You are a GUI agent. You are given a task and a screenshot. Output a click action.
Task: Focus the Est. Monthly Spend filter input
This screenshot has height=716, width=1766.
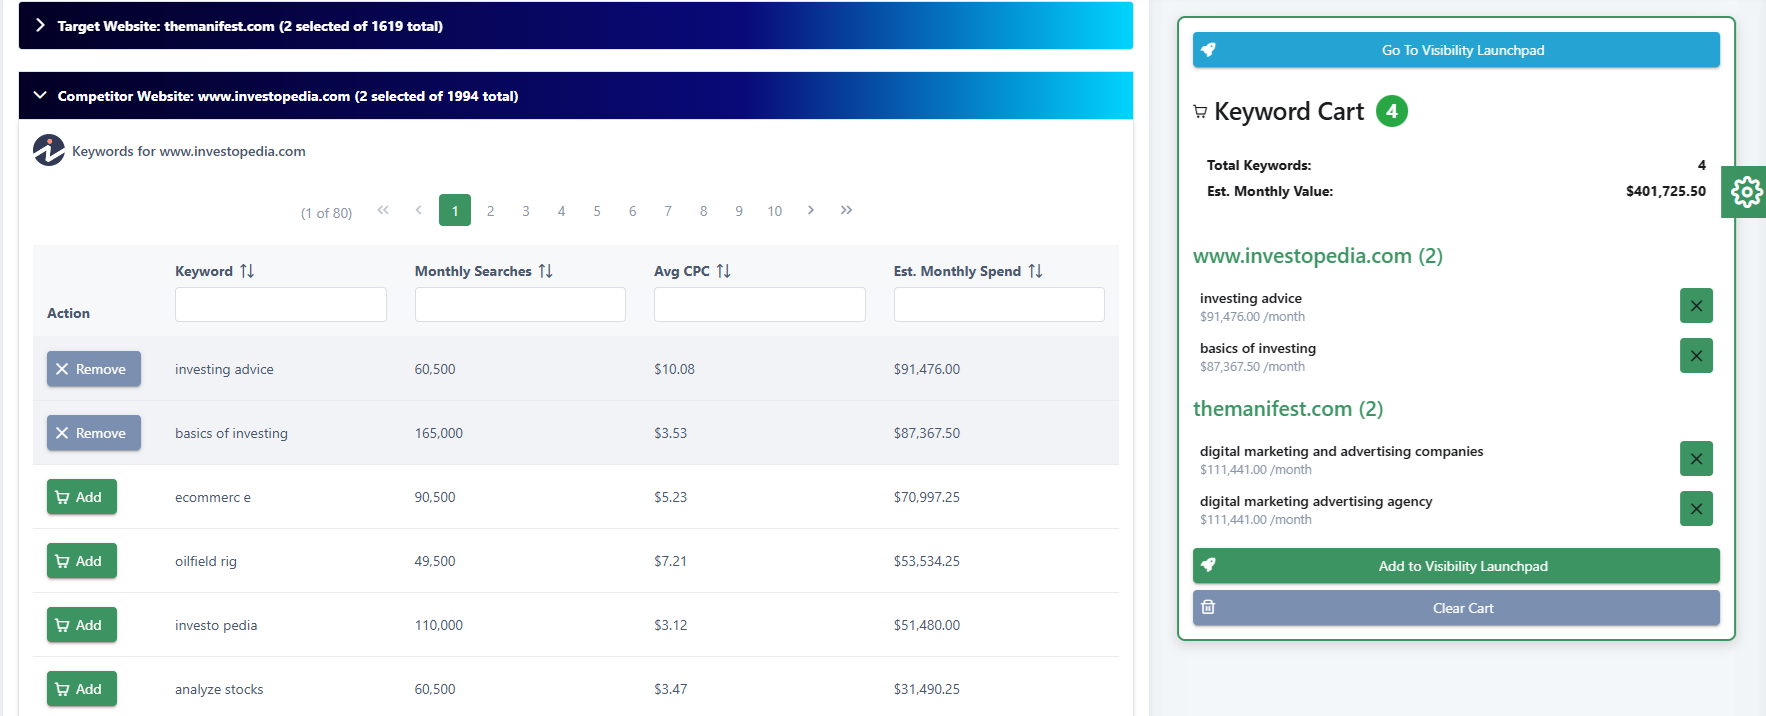999,304
